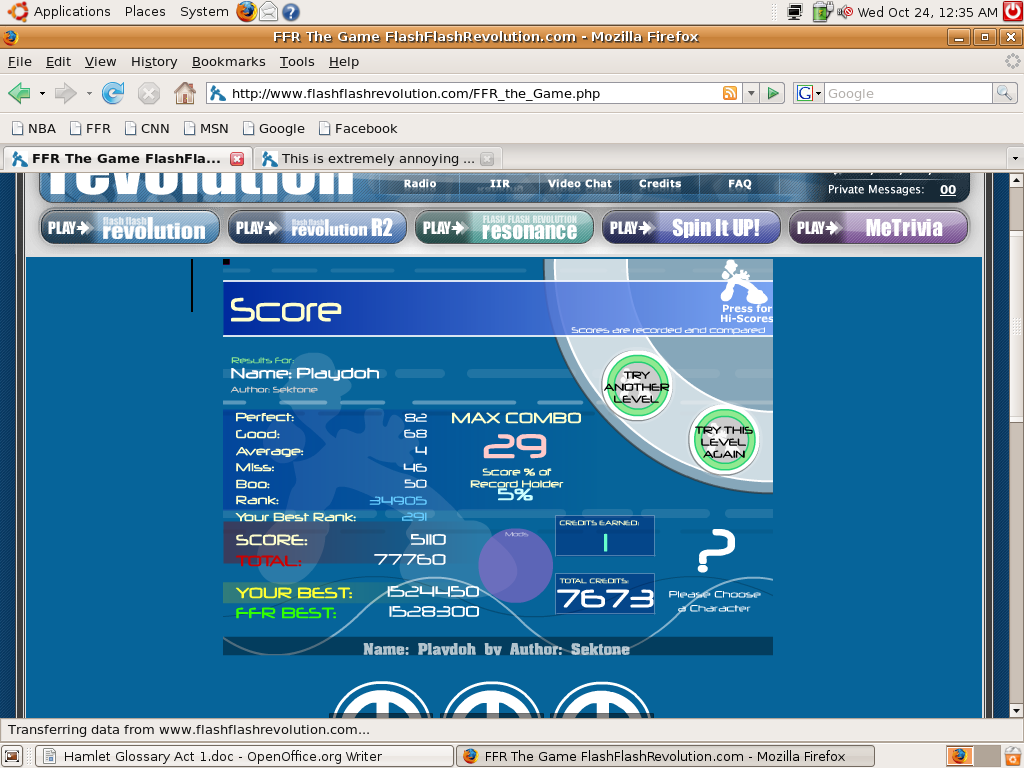
Task: Click the RSS feed icon in address bar
Action: [x=730, y=93]
